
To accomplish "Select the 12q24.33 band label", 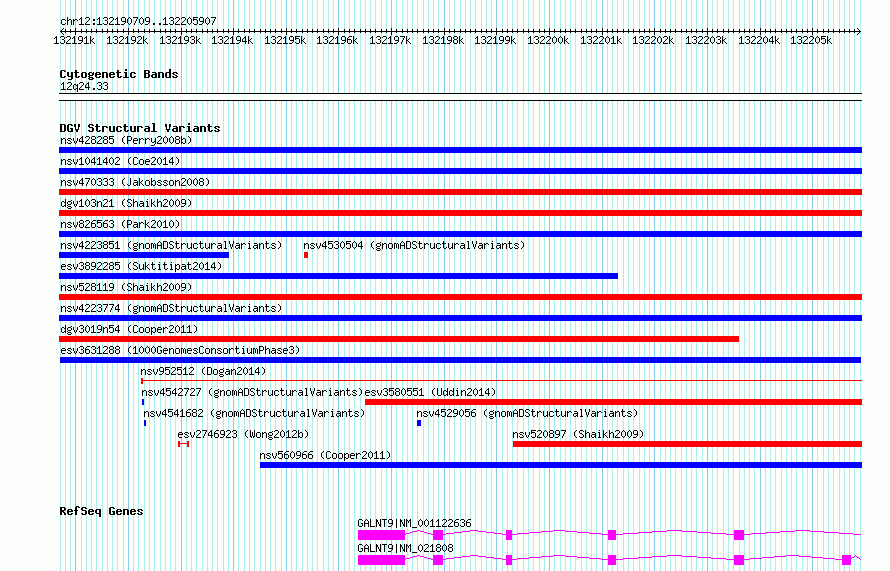I will click(x=84, y=86).
